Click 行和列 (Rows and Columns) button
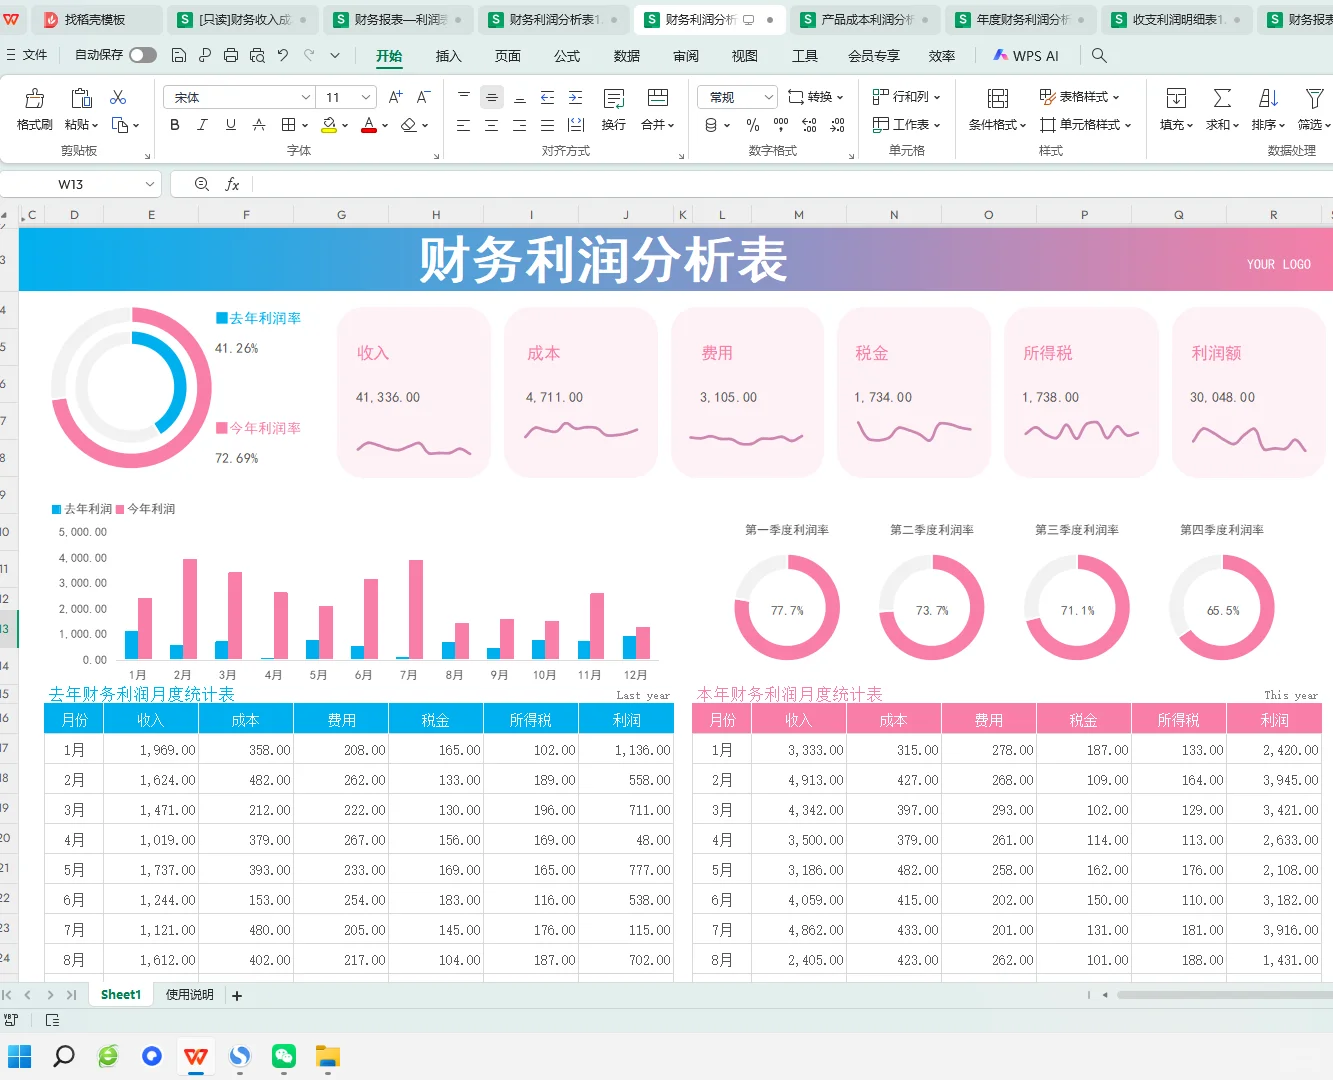 (907, 97)
